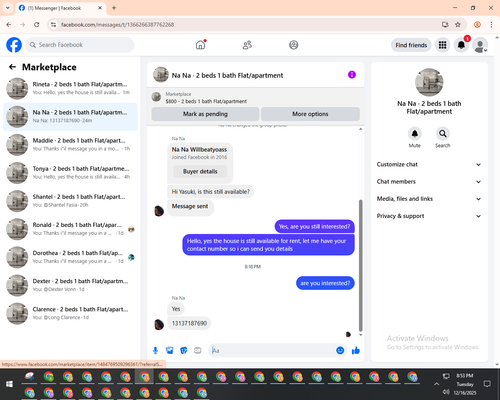Open the Chrome three-dot menu

(491, 25)
